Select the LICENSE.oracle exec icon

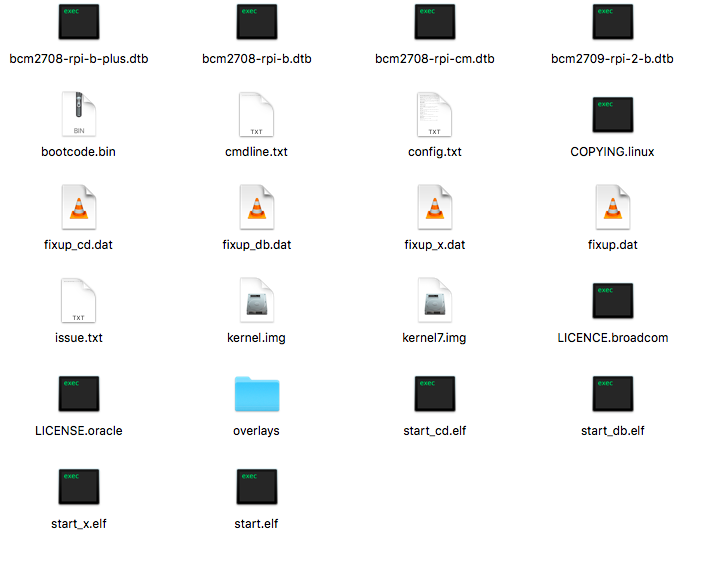(x=79, y=394)
